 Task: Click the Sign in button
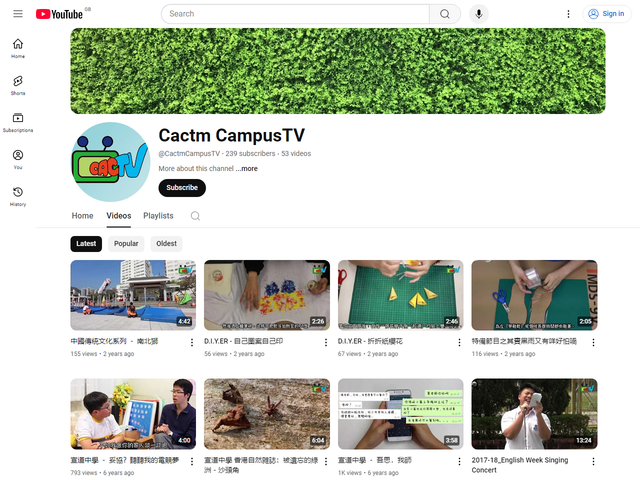pyautogui.click(x=606, y=14)
